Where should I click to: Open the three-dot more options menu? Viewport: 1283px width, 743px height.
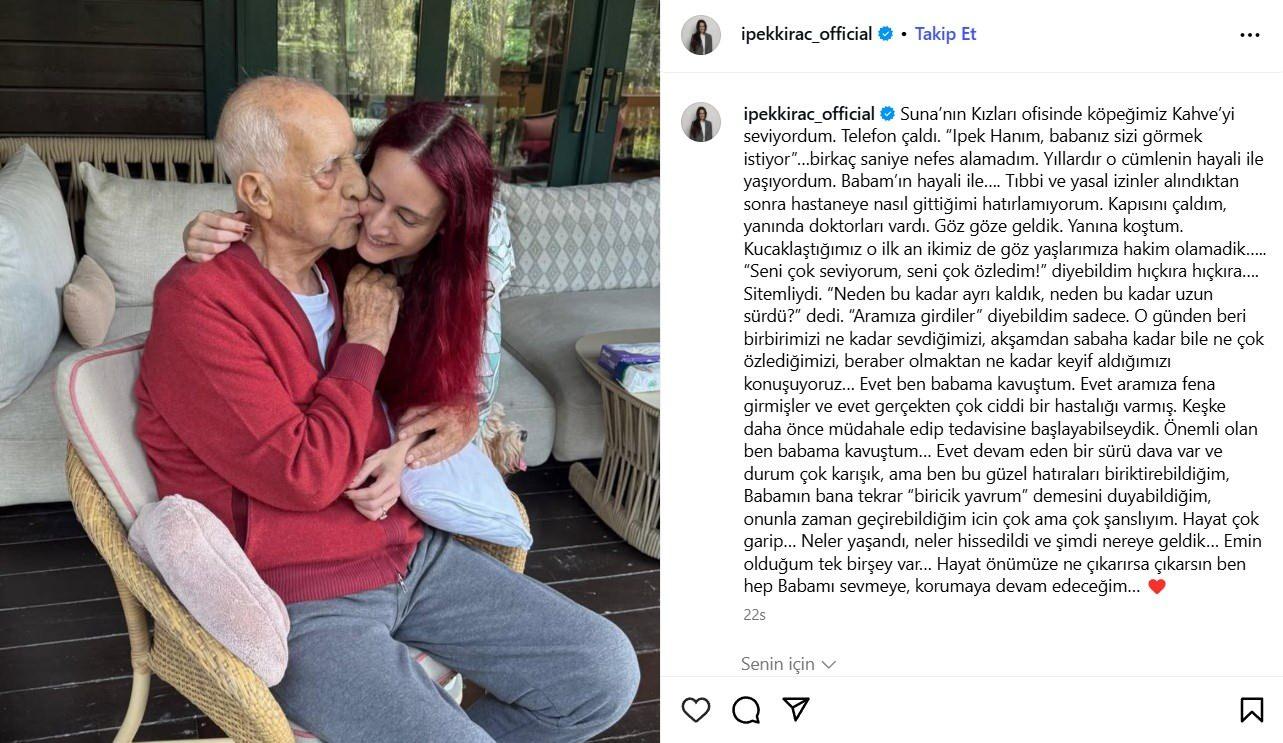tap(1250, 35)
